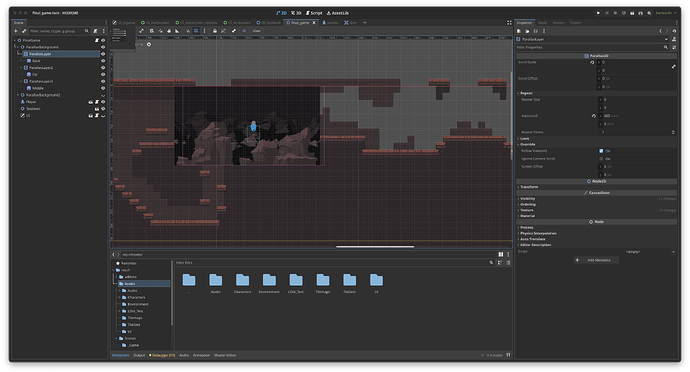Click the Filter Properties search field
This screenshot has height=372, width=690.
[x=590, y=48]
